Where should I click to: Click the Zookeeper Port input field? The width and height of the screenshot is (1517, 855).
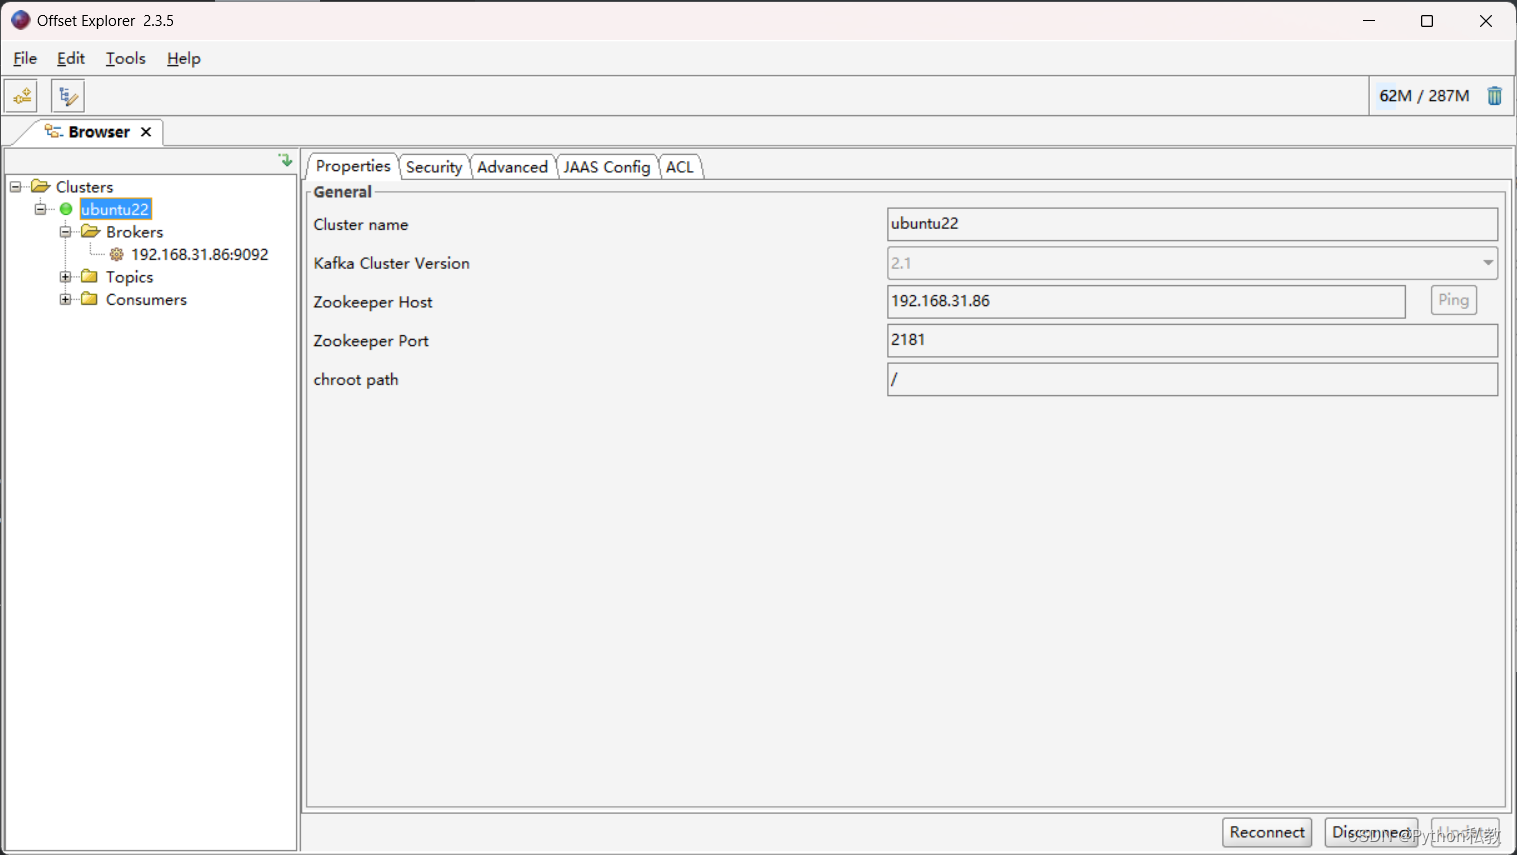coord(1192,340)
